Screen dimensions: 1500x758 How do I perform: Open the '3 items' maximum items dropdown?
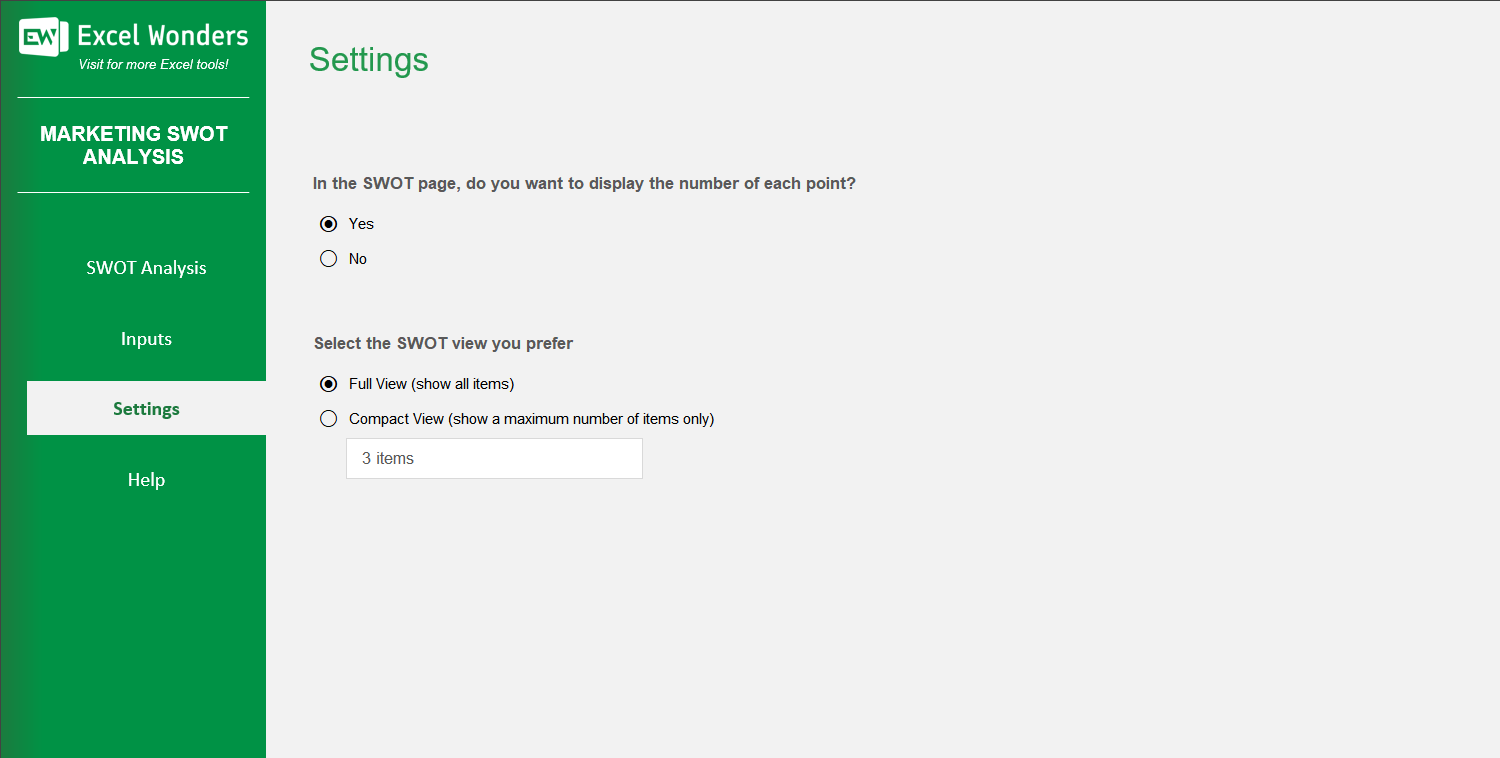click(x=494, y=458)
